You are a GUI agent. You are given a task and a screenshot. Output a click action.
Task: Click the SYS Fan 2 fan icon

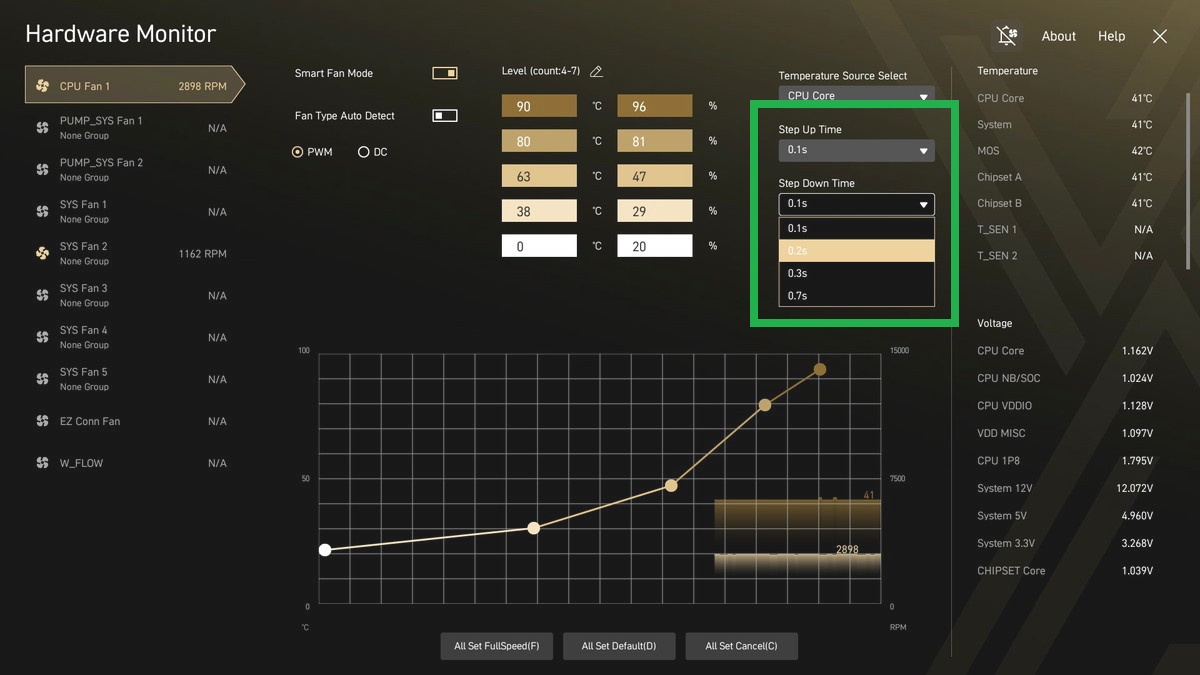click(42, 254)
